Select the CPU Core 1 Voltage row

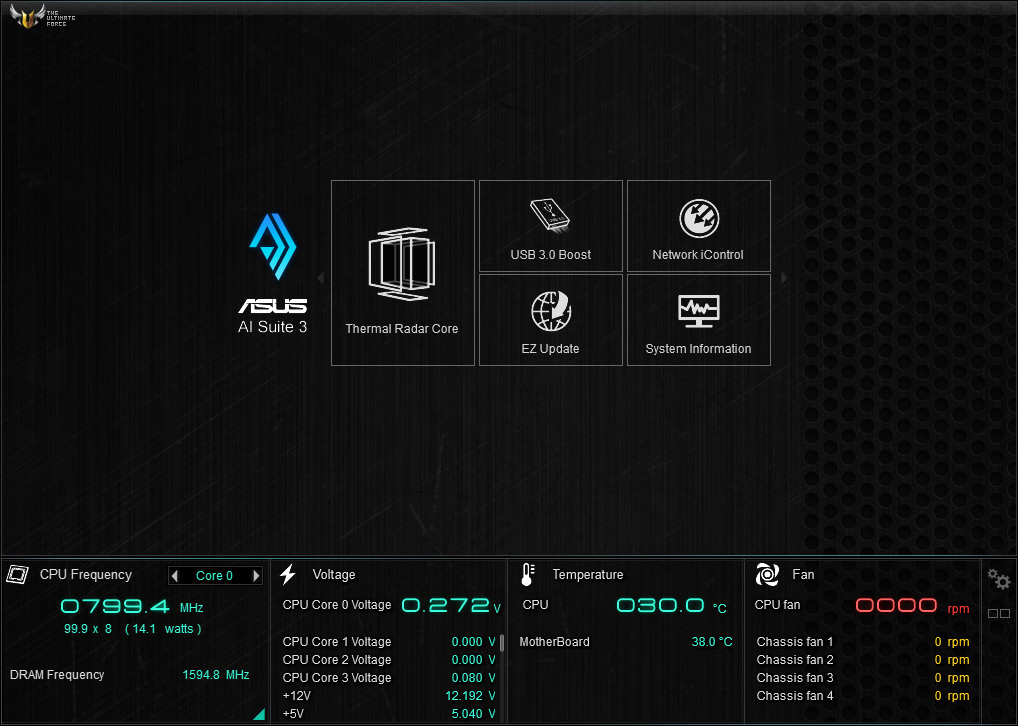pos(389,642)
